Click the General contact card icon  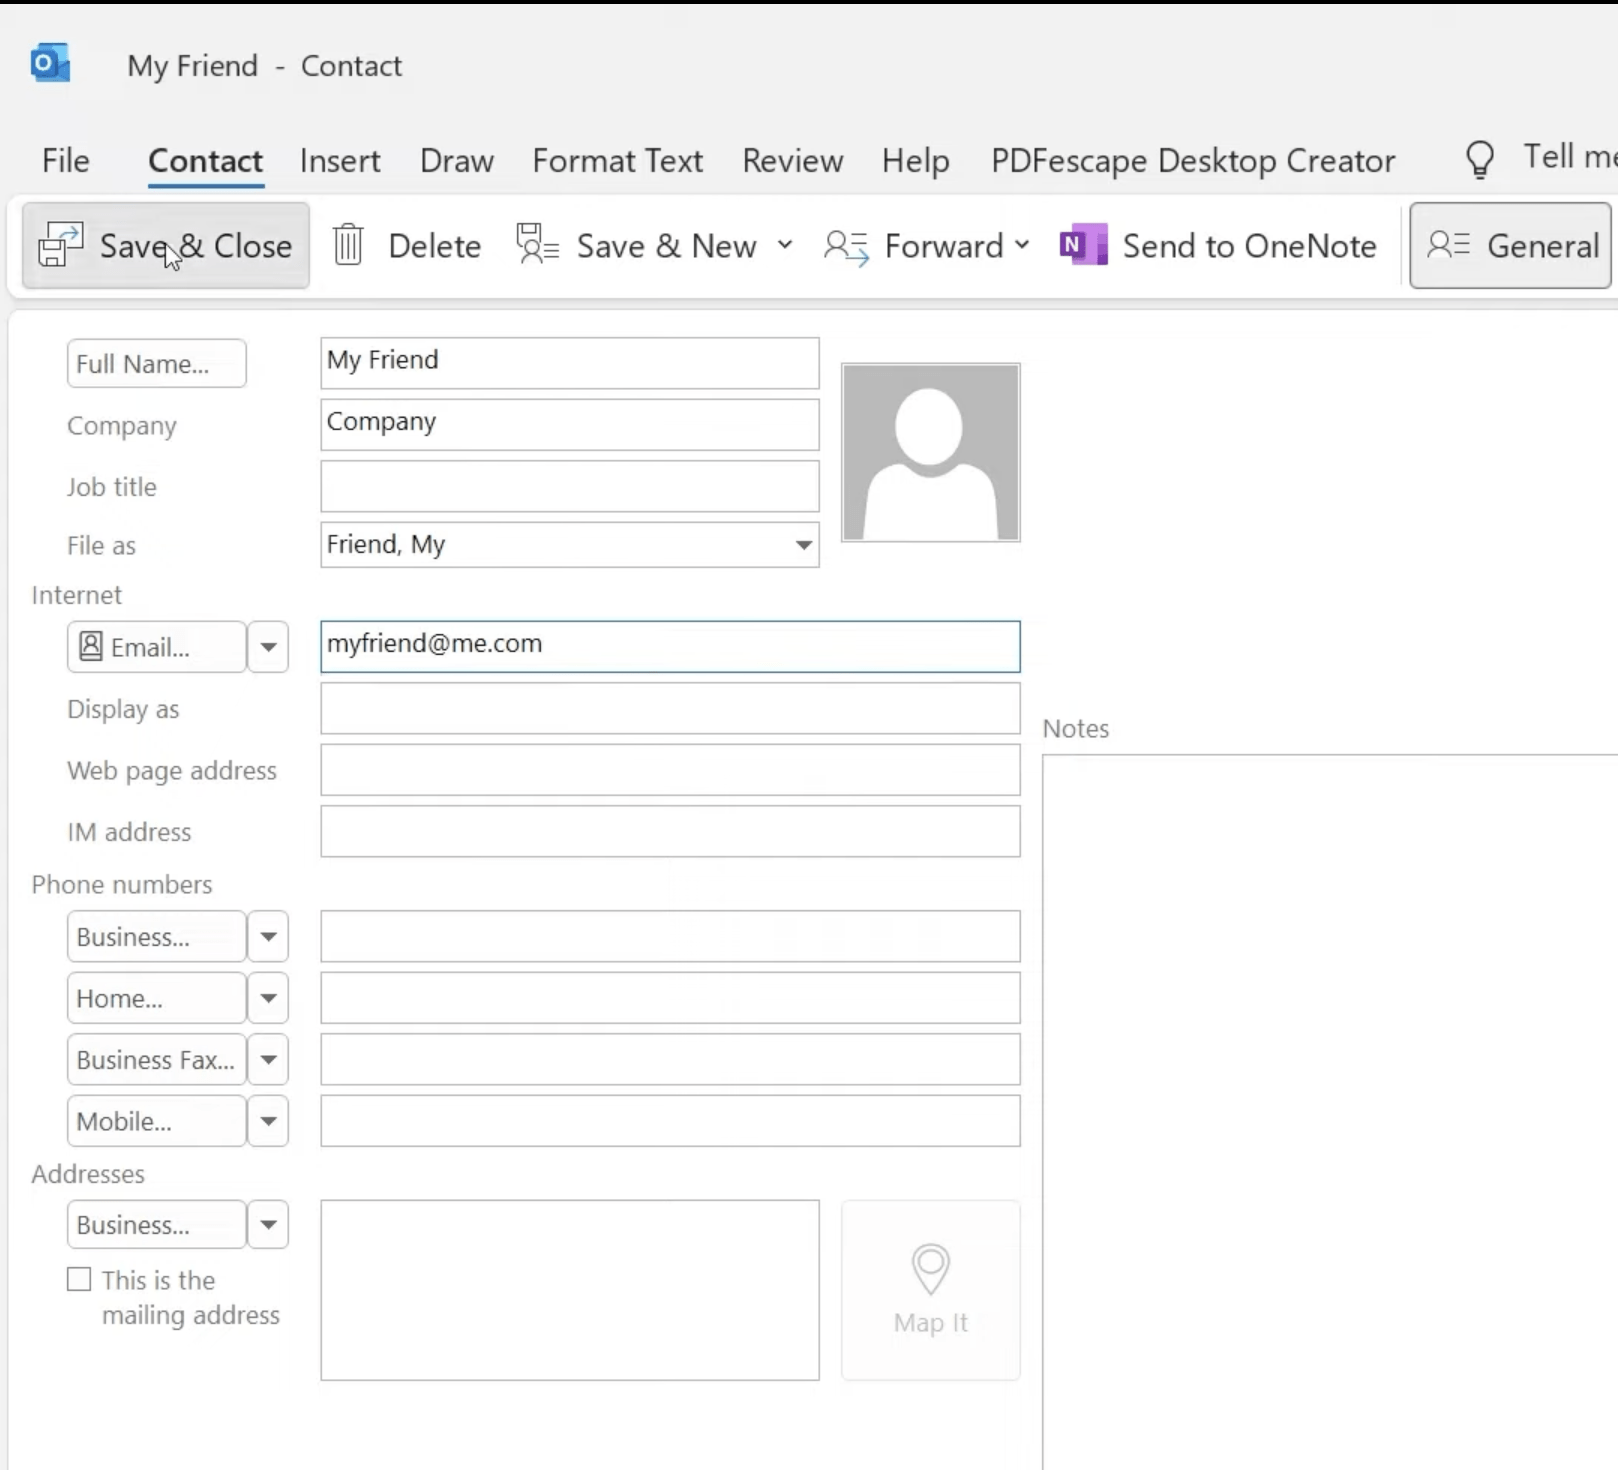tap(1448, 245)
